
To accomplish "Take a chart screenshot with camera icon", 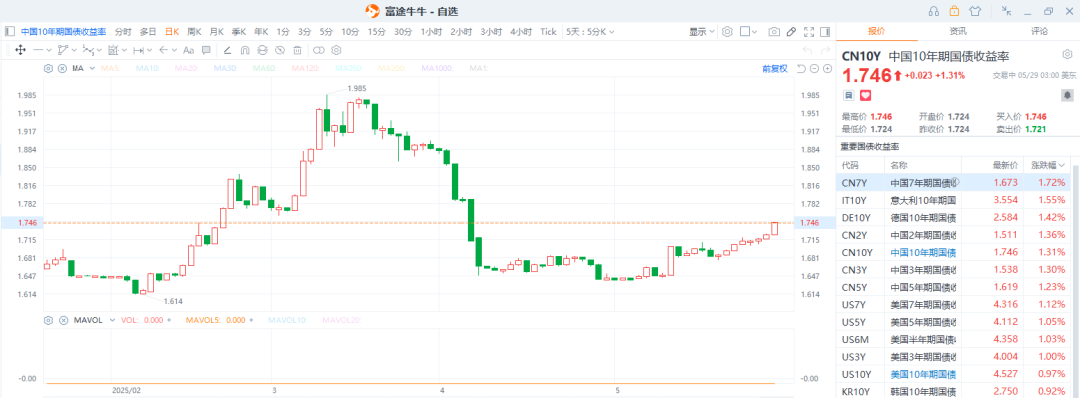I will (x=774, y=32).
